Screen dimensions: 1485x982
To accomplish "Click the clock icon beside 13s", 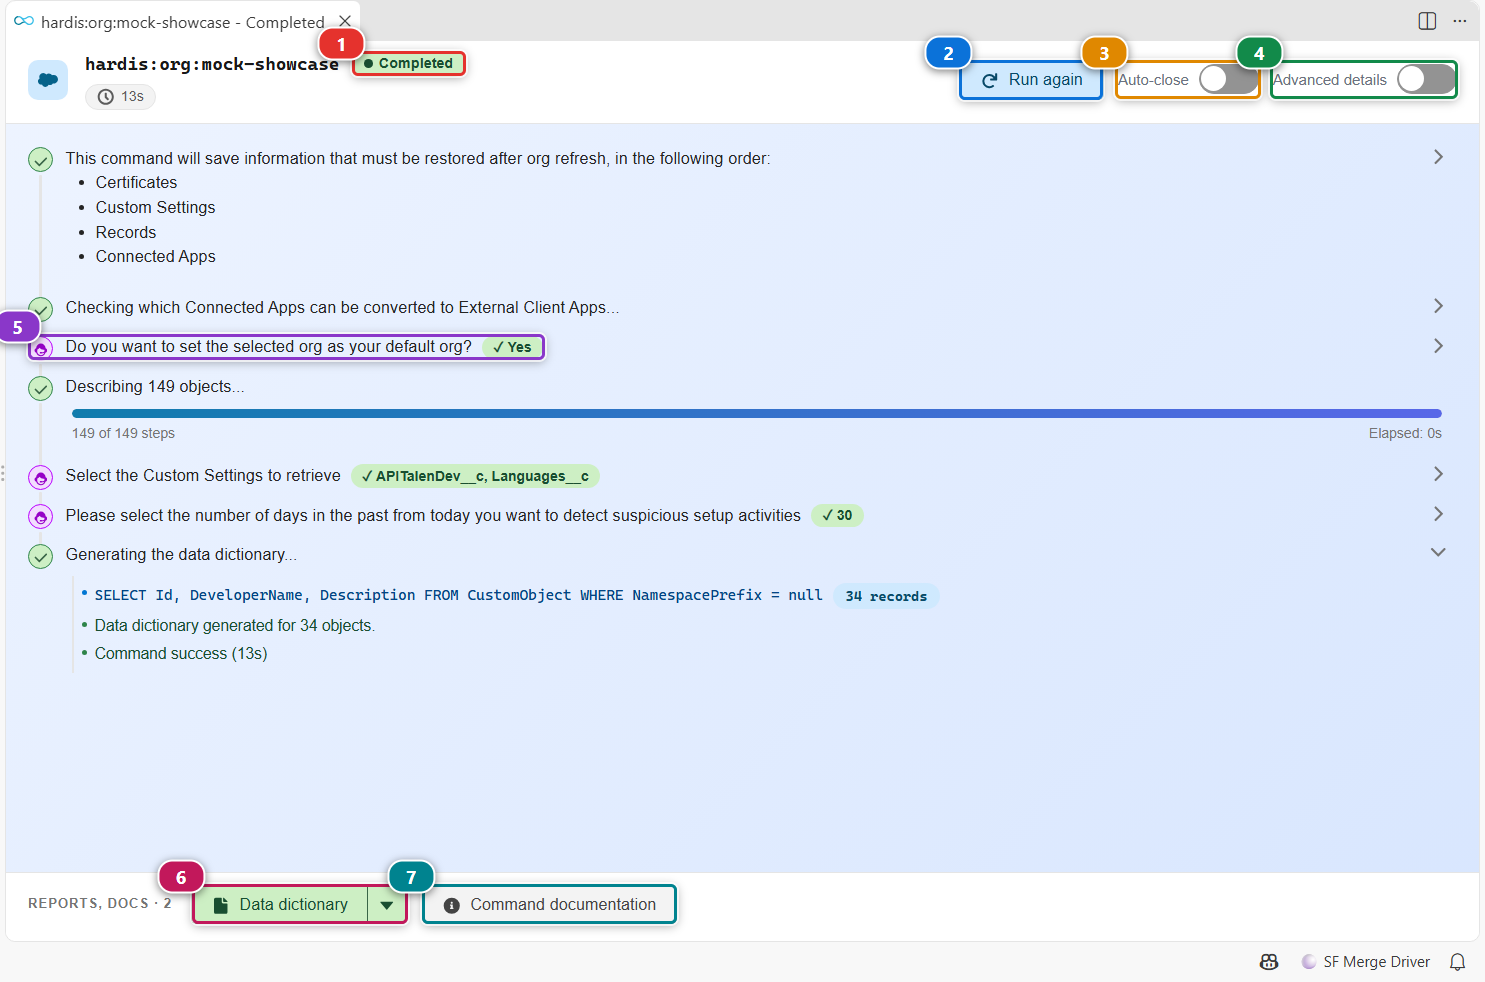I will click(105, 97).
